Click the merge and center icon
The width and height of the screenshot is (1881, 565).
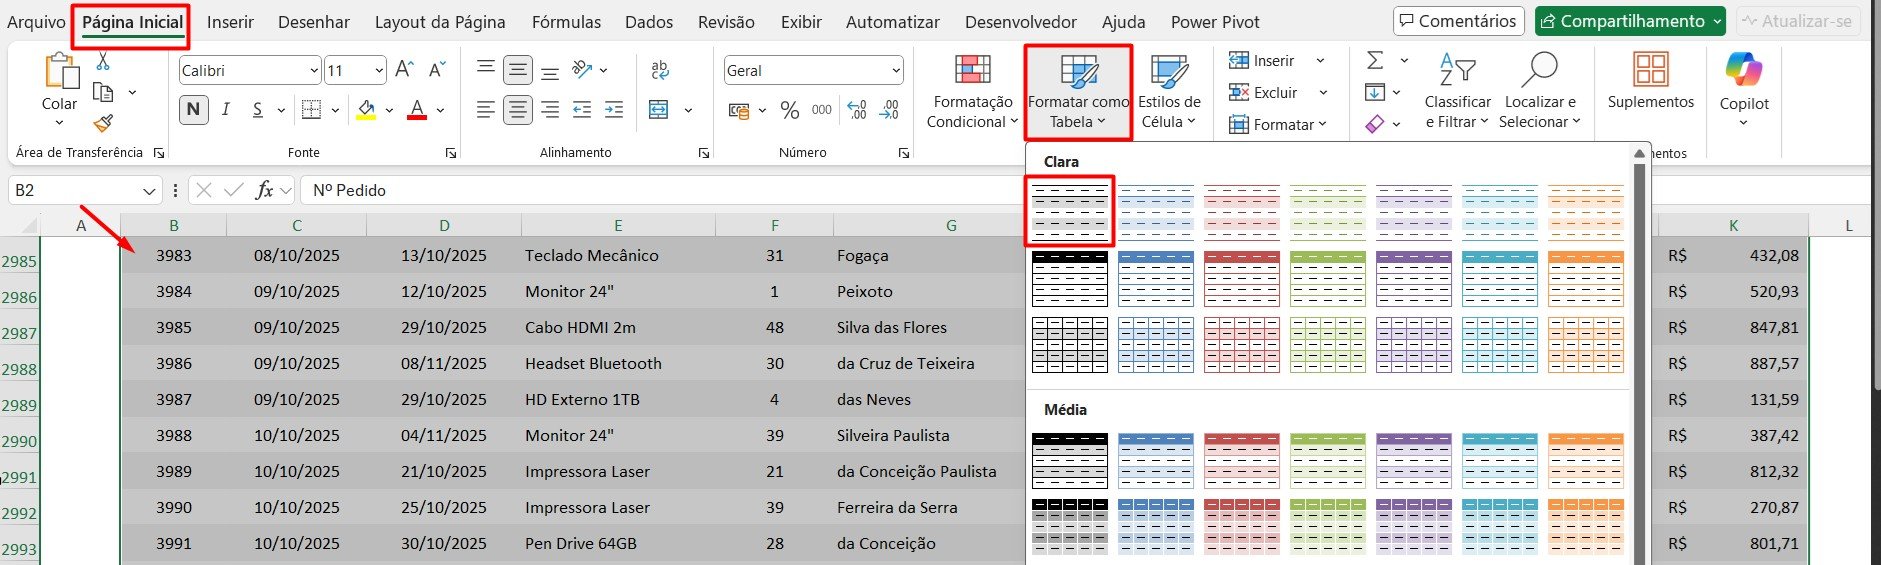coord(659,110)
